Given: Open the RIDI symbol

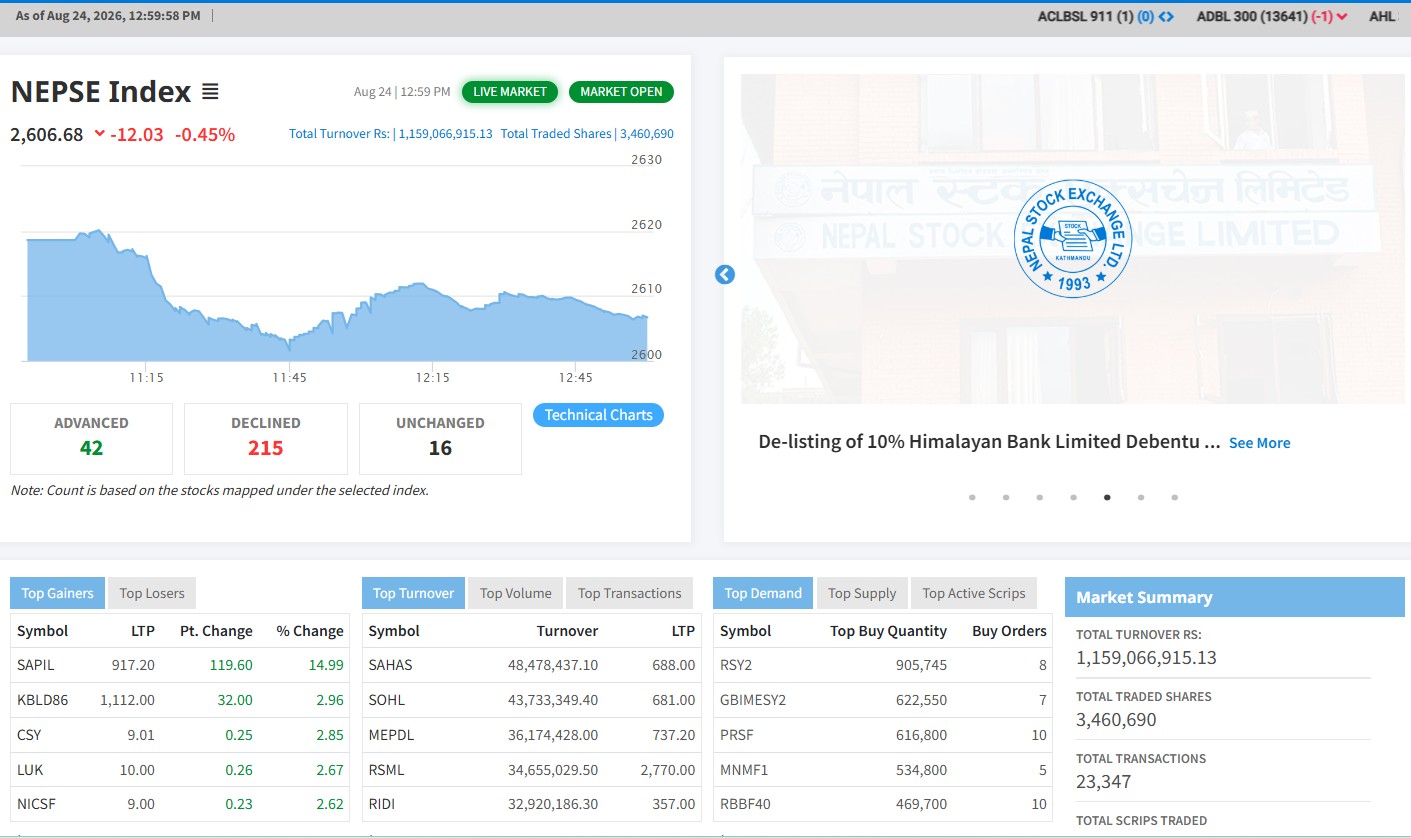Looking at the screenshot, I should [x=383, y=804].
